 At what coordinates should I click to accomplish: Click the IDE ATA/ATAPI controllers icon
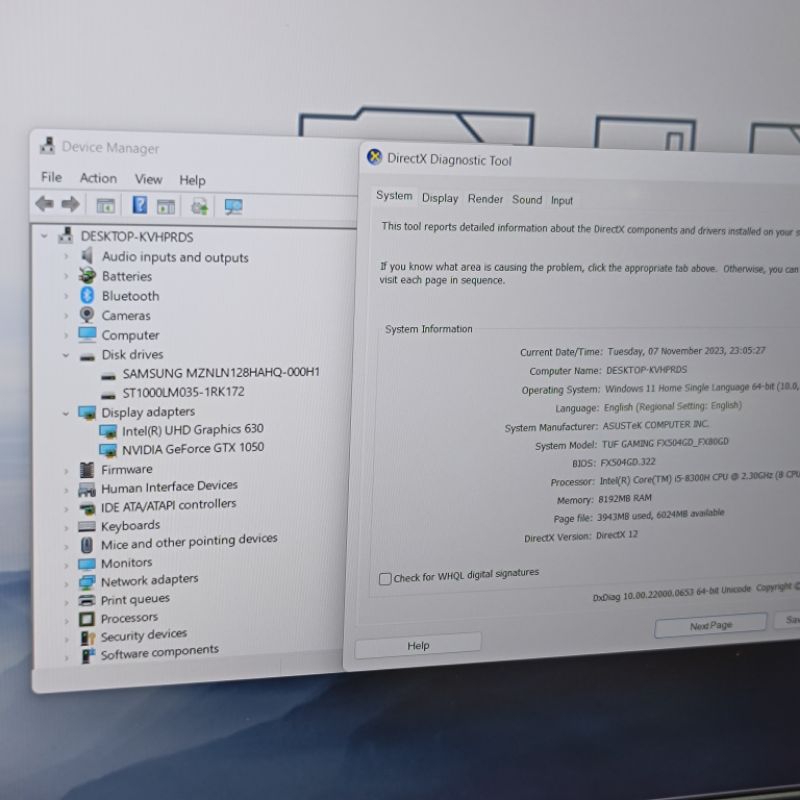[x=87, y=508]
